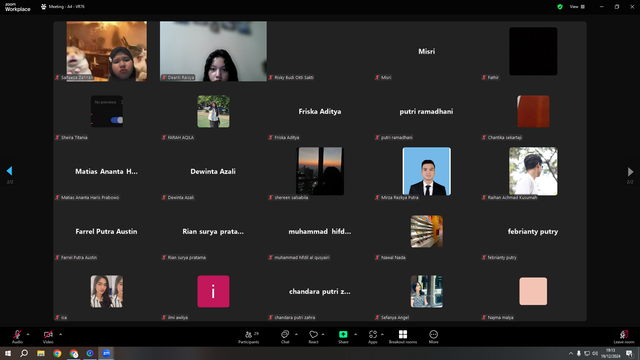Open the Chat panel
Viewport: 640px width, 360px height.
(285, 337)
